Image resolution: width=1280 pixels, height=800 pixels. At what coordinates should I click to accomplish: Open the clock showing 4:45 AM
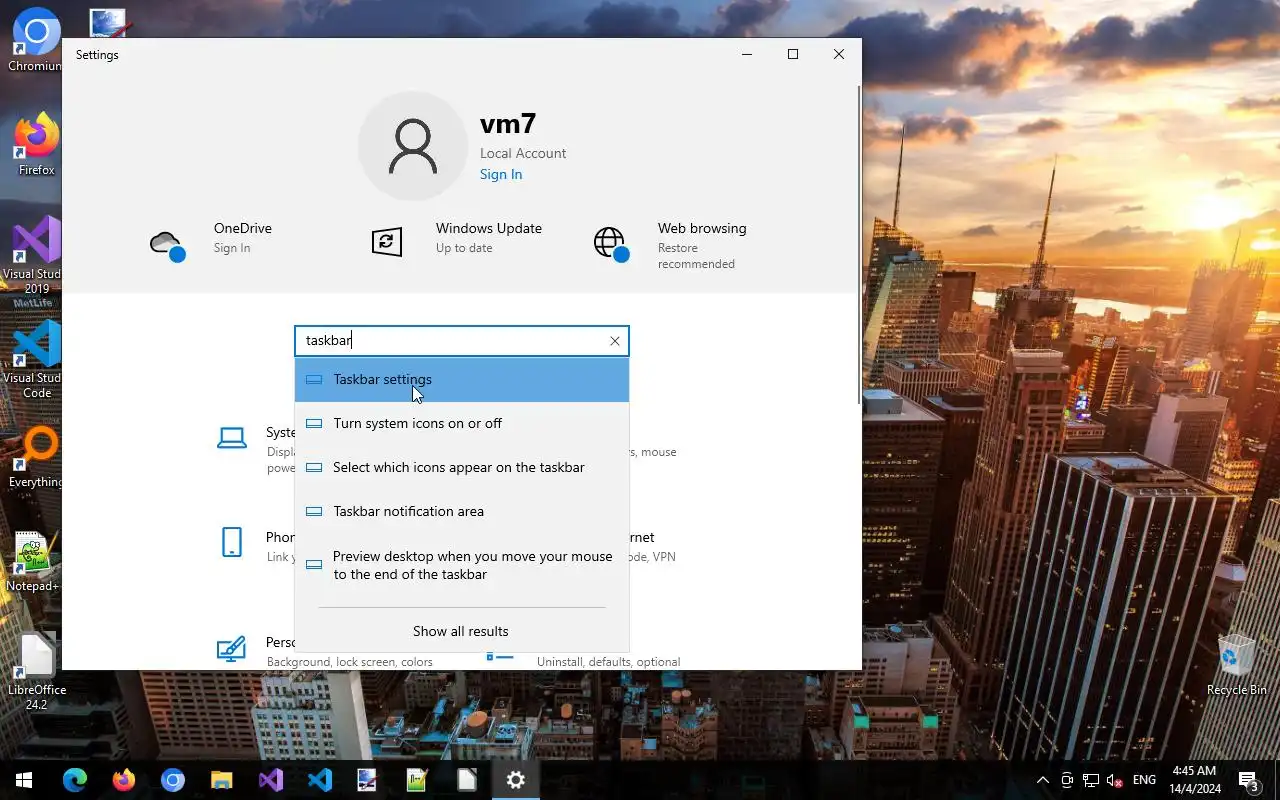click(1195, 780)
